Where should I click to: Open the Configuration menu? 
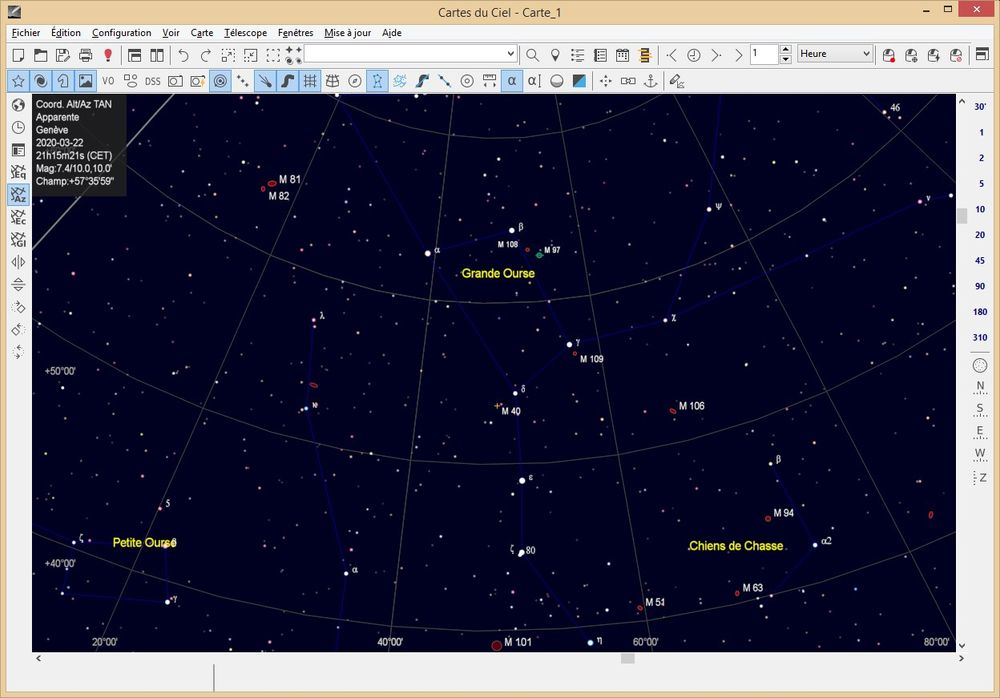(x=121, y=33)
